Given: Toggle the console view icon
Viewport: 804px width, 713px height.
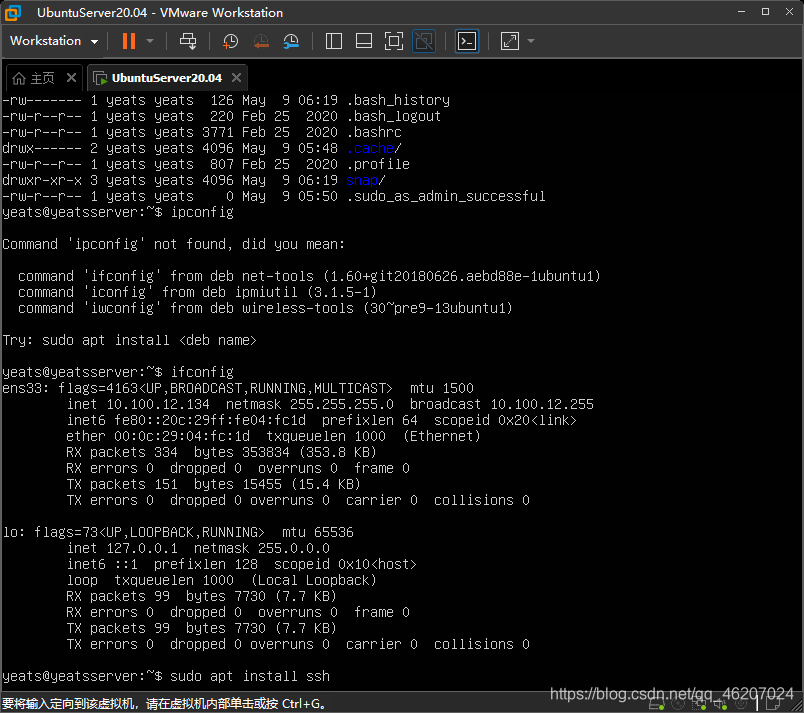Looking at the screenshot, I should [467, 41].
